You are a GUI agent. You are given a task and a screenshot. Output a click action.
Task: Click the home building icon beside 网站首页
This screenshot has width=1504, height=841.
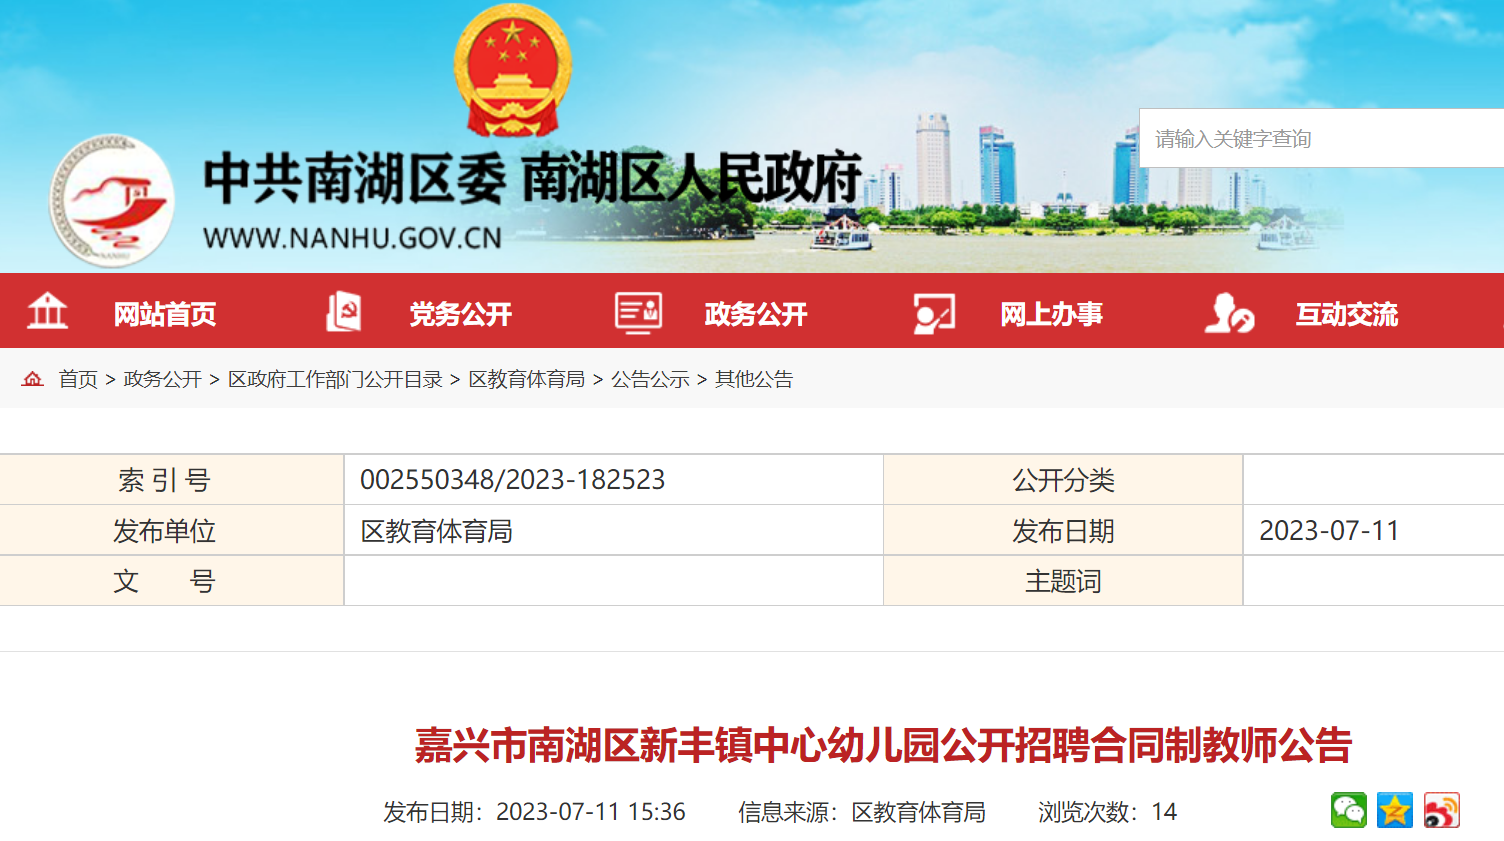click(x=47, y=312)
